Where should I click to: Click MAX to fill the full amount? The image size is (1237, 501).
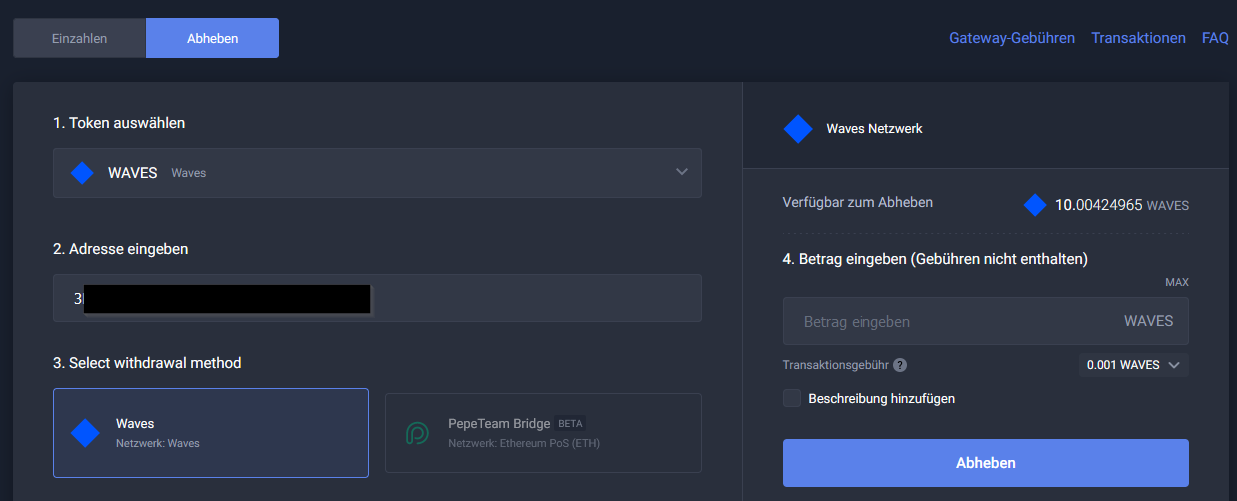pyautogui.click(x=1177, y=283)
